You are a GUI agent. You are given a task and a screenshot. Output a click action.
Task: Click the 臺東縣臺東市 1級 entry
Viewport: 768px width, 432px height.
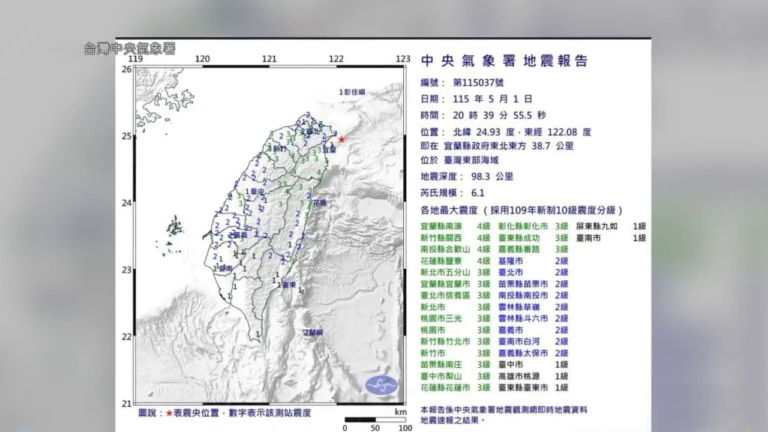point(533,388)
